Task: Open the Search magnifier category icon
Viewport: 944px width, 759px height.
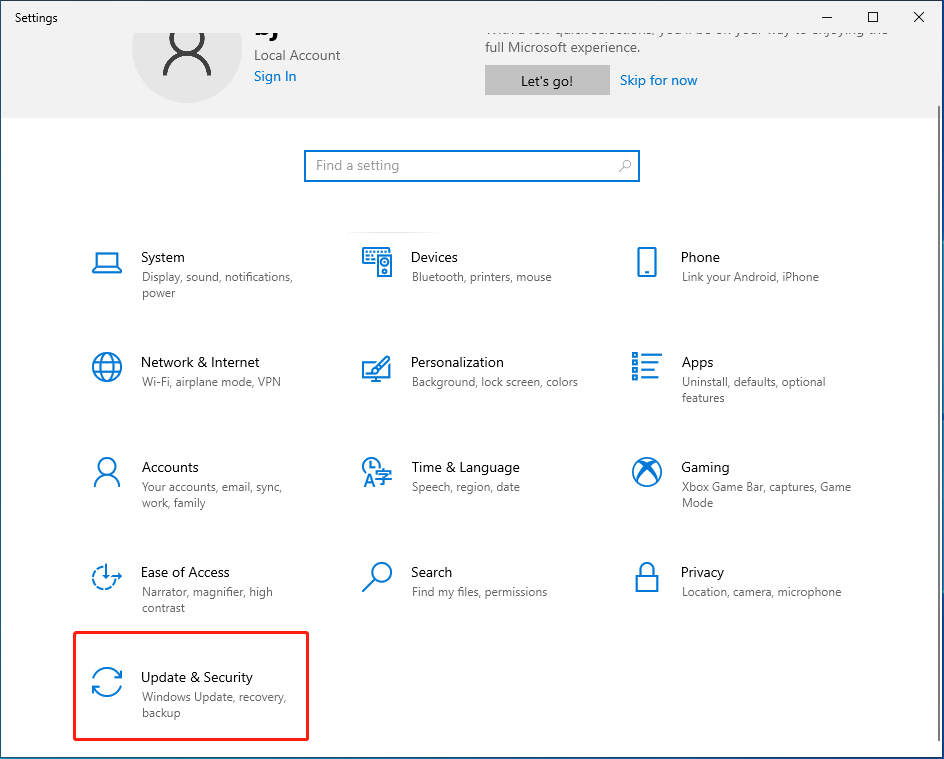Action: (x=377, y=577)
